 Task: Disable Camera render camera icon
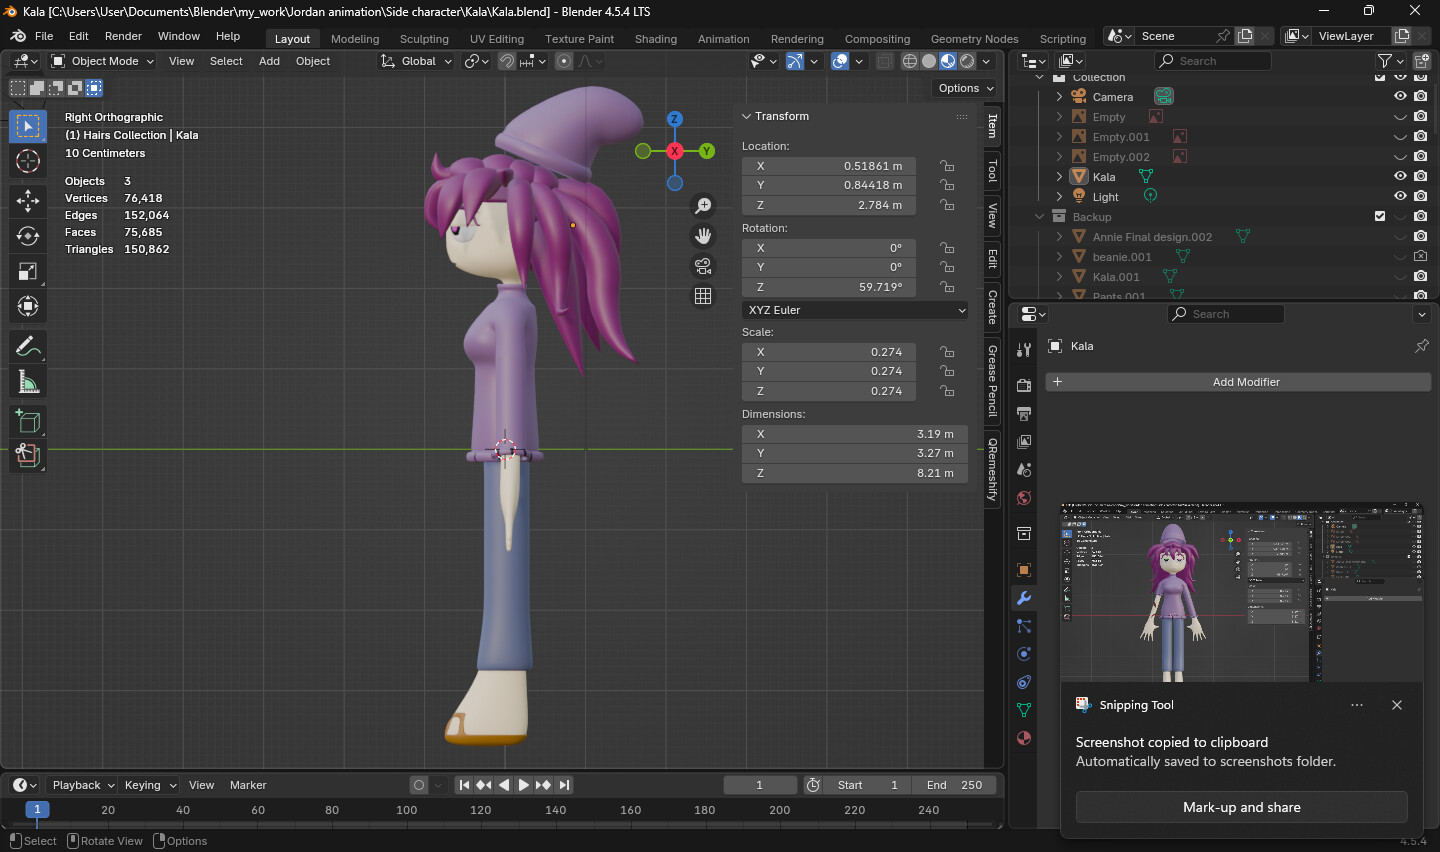click(1420, 96)
